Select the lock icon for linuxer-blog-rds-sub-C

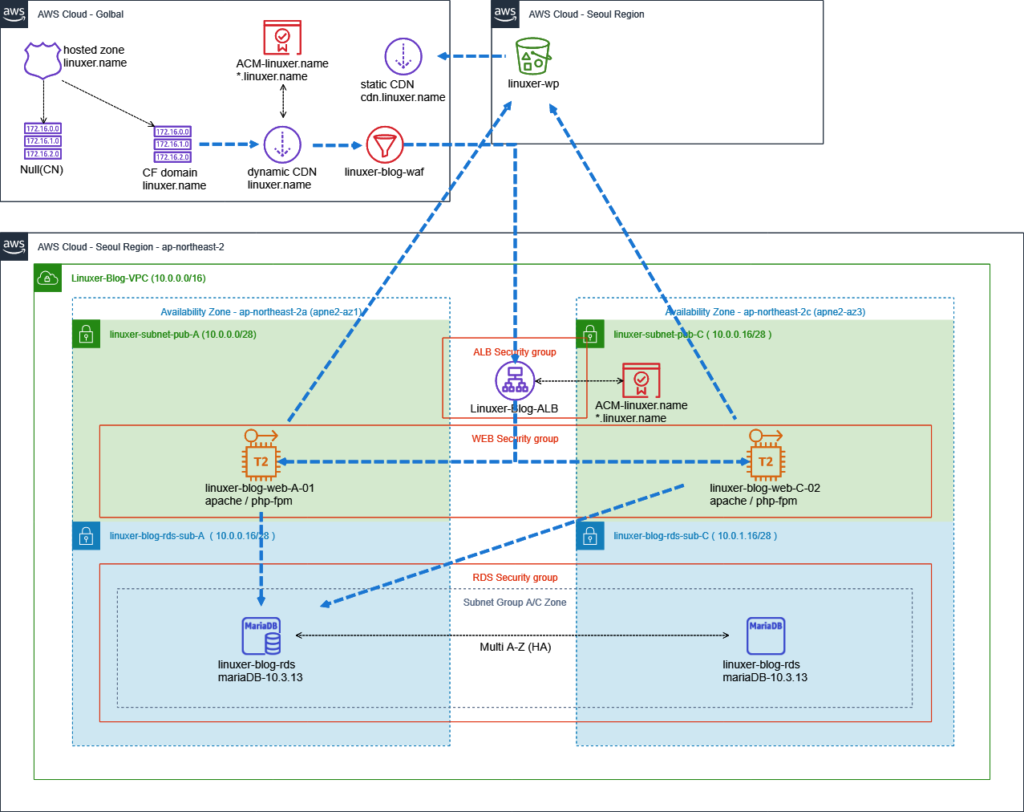(590, 535)
